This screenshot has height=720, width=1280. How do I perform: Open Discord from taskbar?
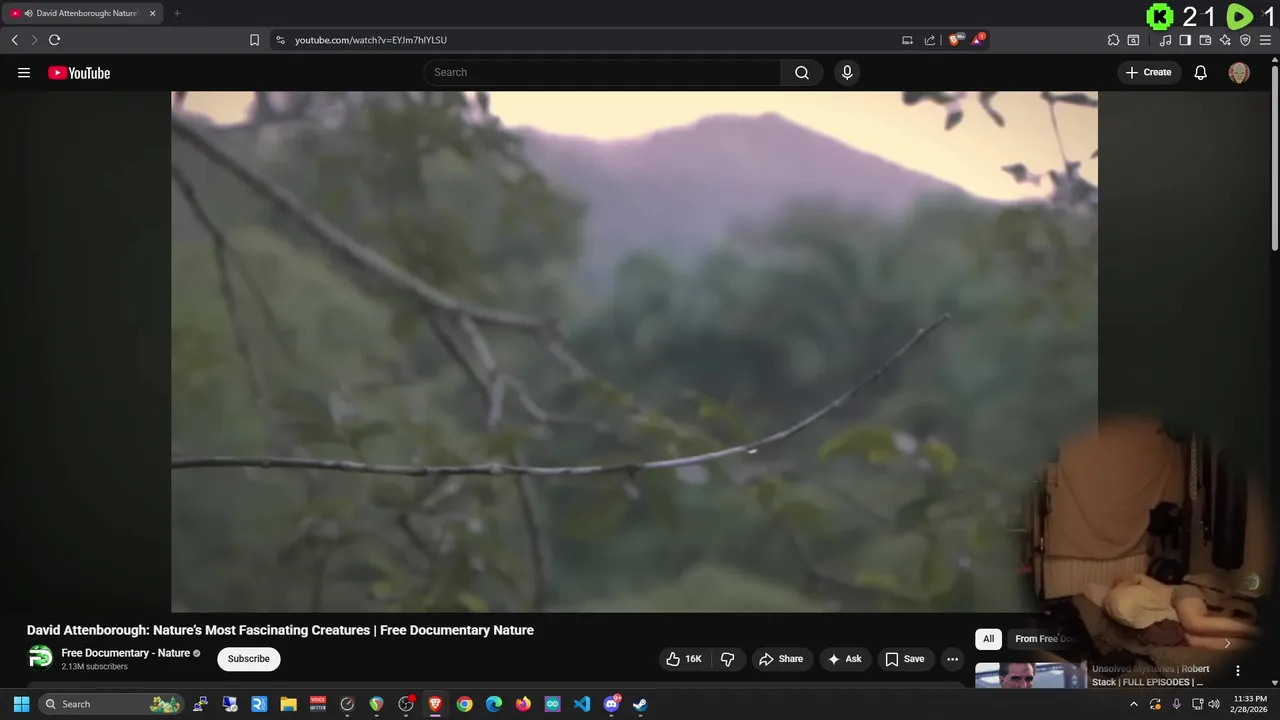click(611, 704)
